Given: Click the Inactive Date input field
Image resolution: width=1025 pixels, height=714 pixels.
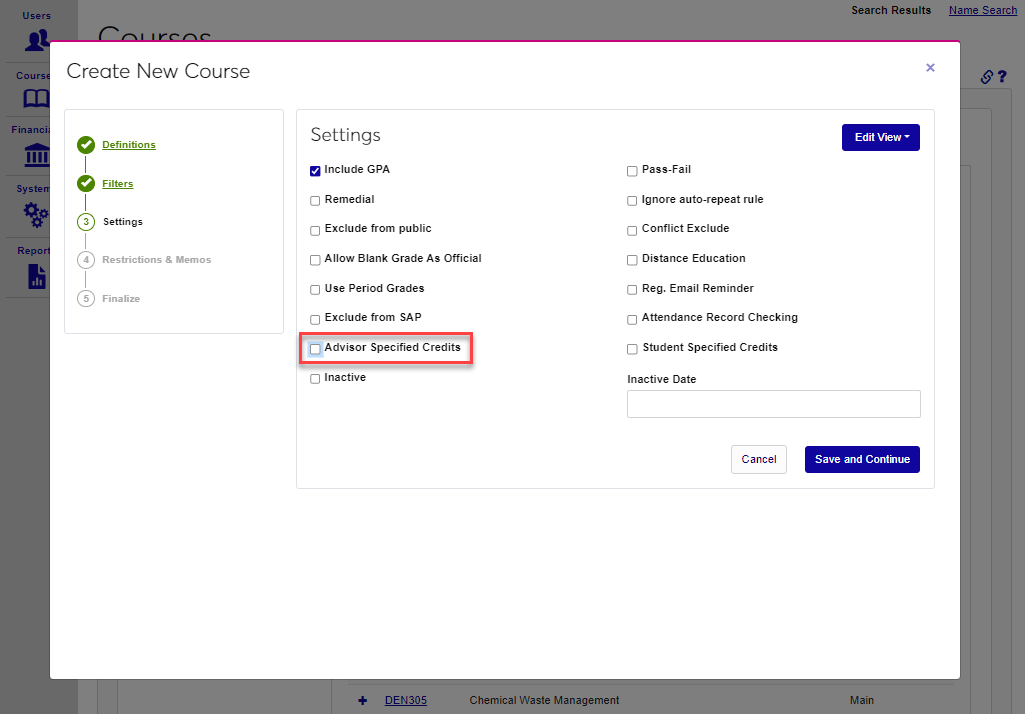Looking at the screenshot, I should pos(773,404).
